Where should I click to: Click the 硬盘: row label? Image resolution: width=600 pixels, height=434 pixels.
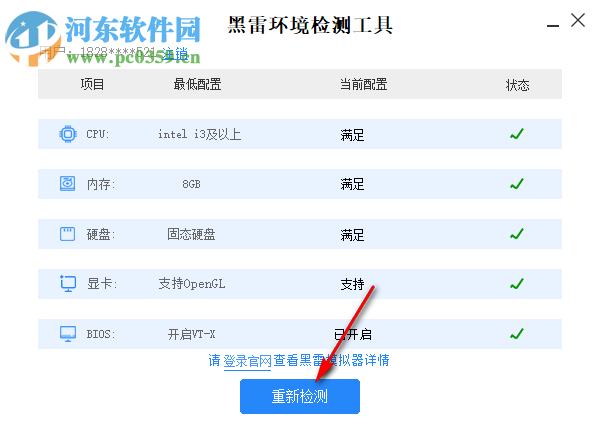point(101,234)
